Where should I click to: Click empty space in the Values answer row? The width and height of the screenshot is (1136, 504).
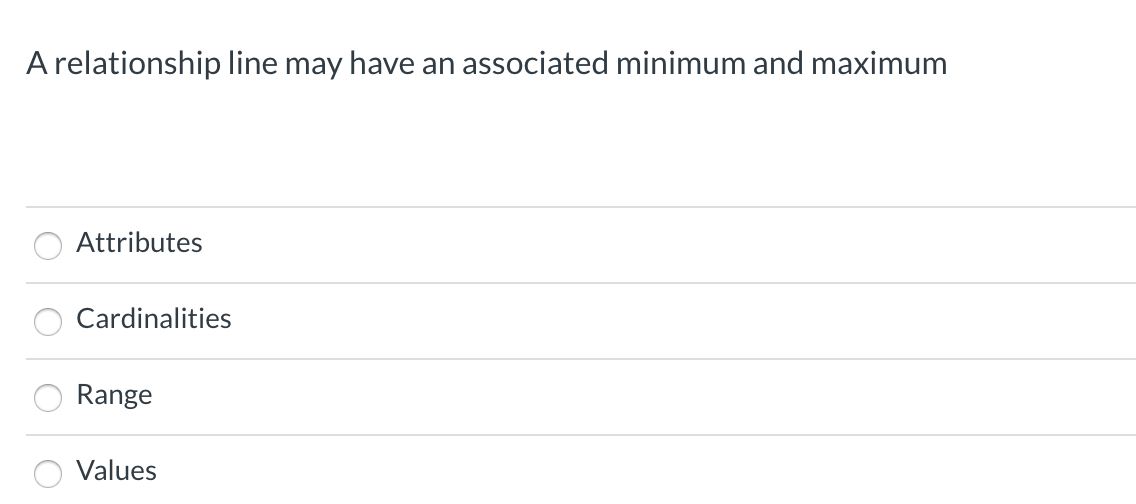coord(652,471)
